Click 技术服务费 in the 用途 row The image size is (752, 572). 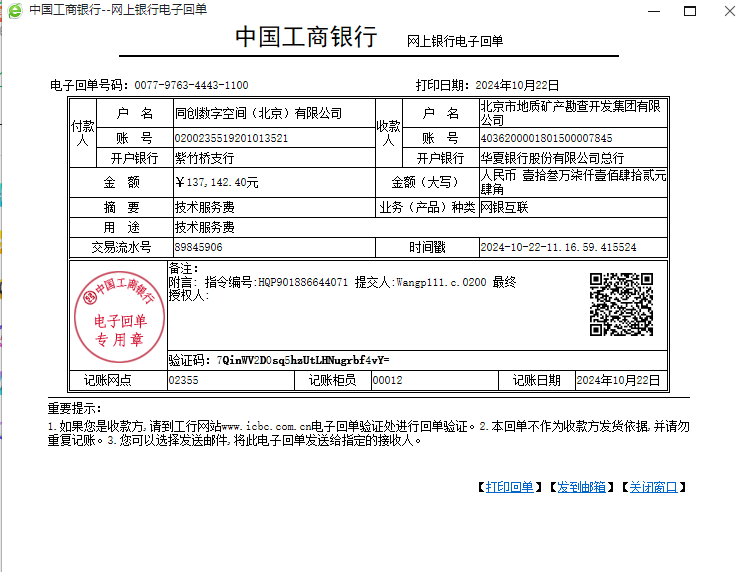tap(204, 227)
